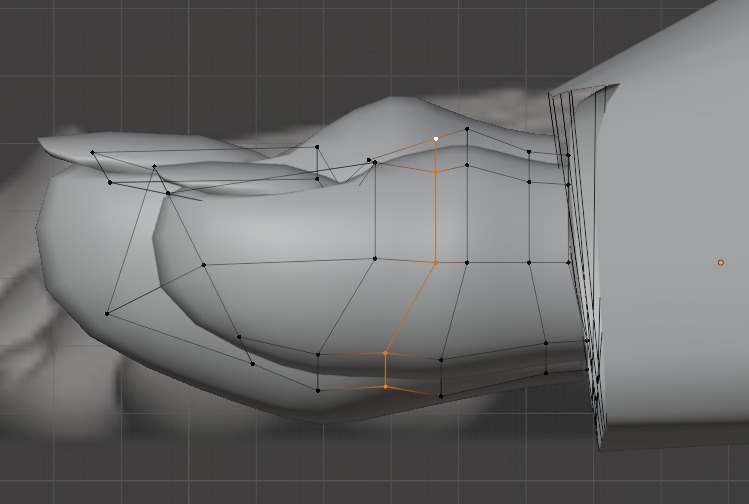Viewport: 749px width, 504px height.
Task: Select the lowest orange selected vertex
Action: click(385, 386)
